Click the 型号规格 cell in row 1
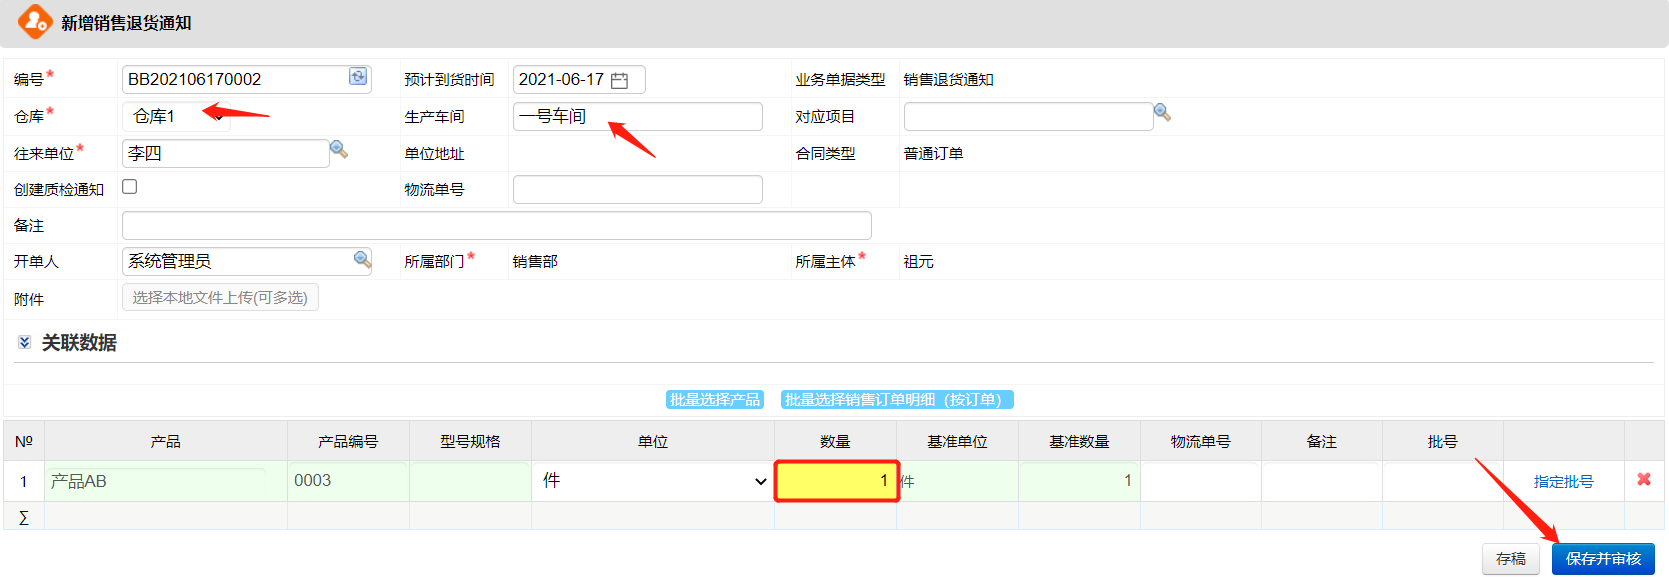This screenshot has height=577, width=1669. [x=470, y=481]
